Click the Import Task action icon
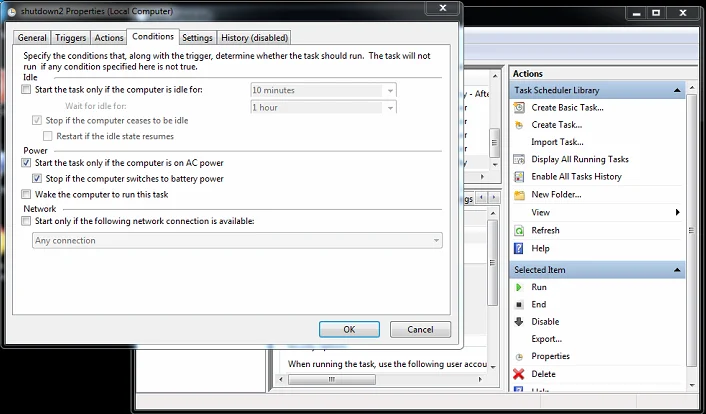706x414 pixels. (x=519, y=142)
